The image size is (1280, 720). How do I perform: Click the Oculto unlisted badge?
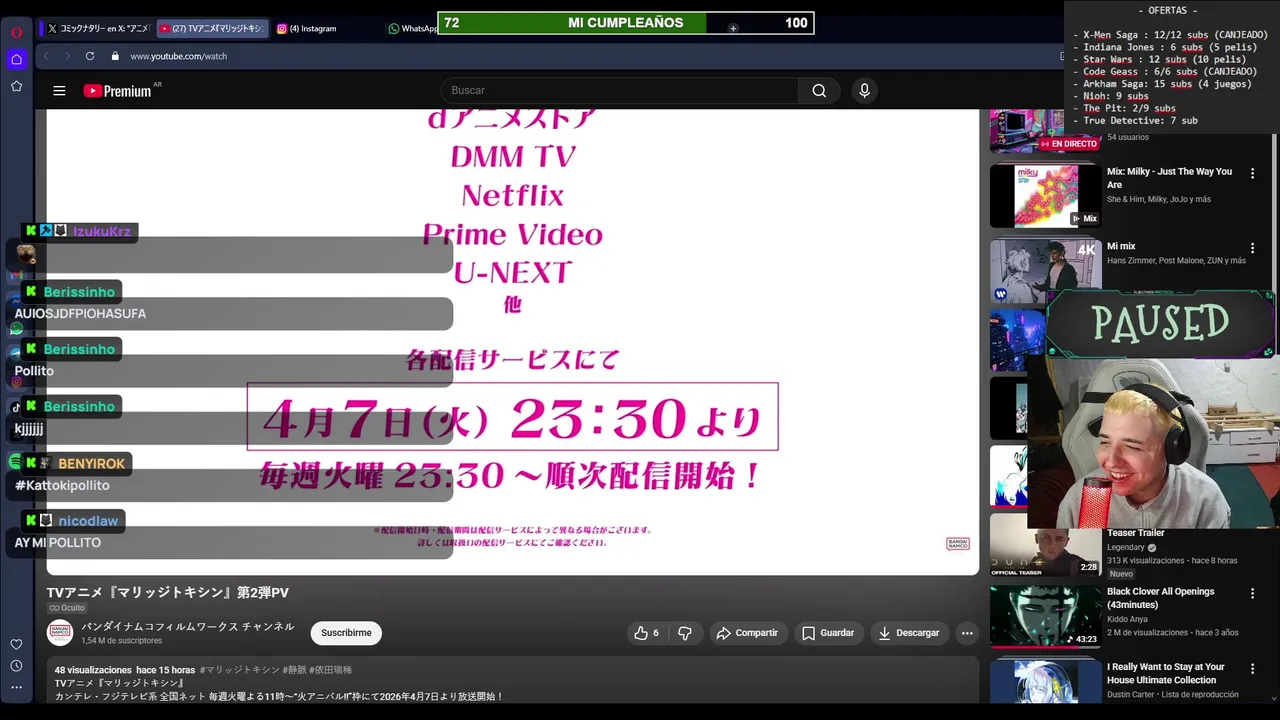click(67, 608)
